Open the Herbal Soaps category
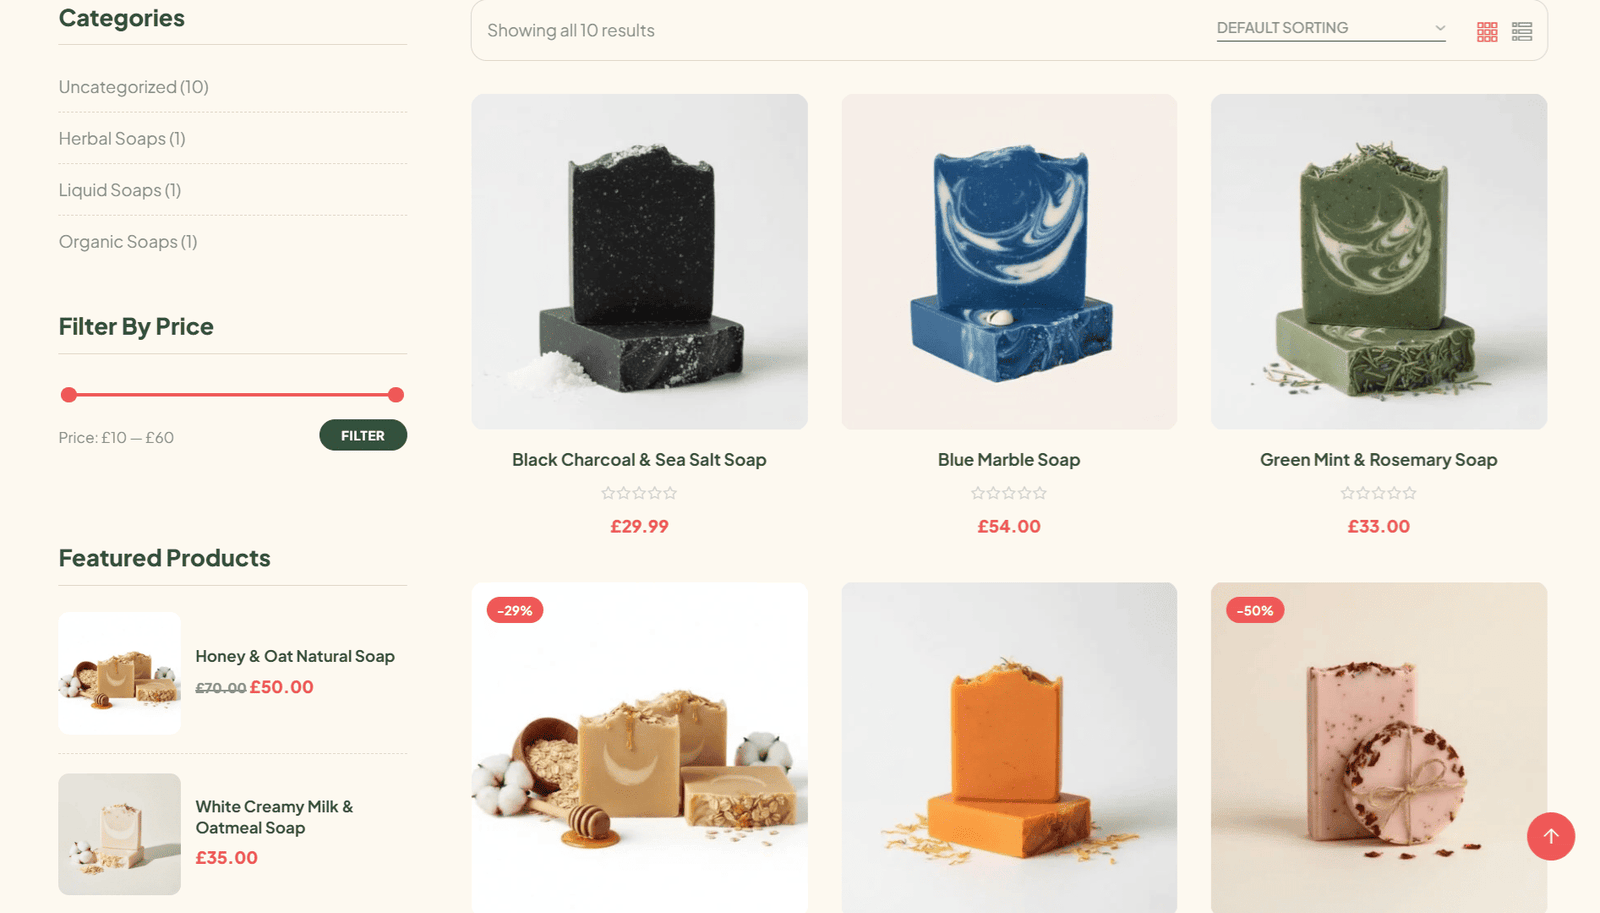The width and height of the screenshot is (1600, 913). point(122,139)
